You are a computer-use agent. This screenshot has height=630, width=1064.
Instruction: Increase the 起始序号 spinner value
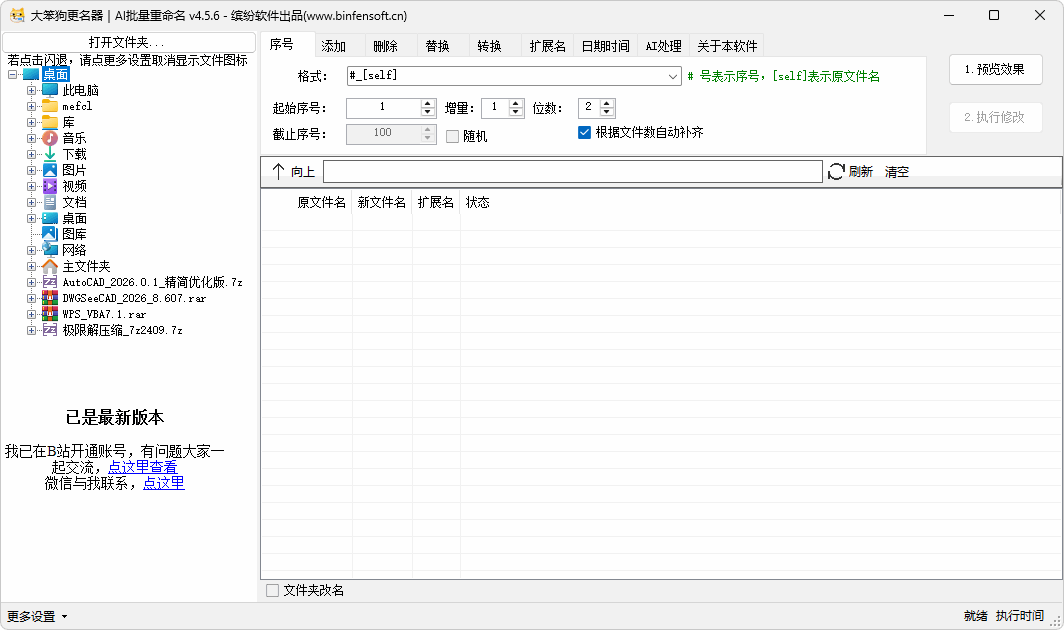(428, 103)
